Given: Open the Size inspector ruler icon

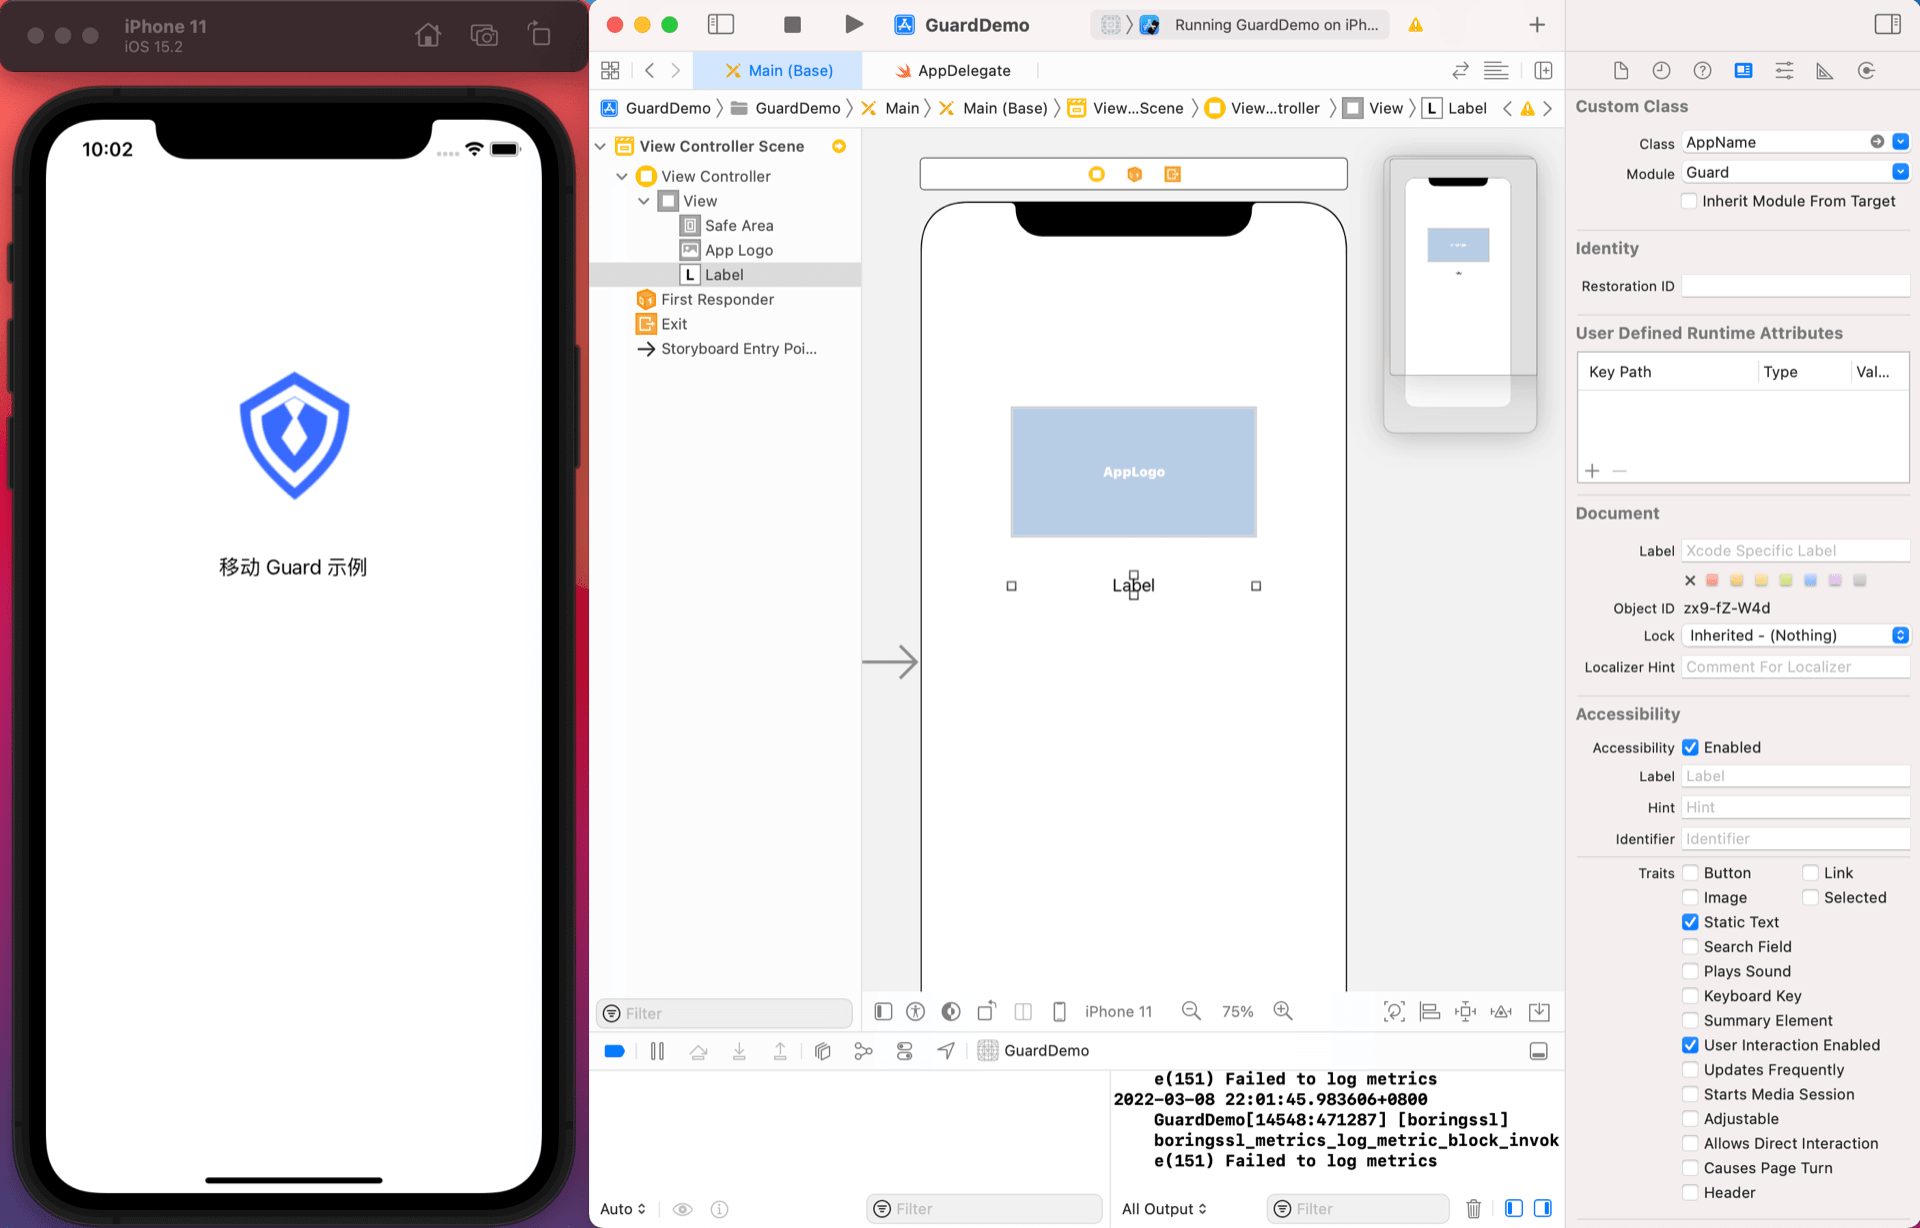Looking at the screenshot, I should (x=1825, y=71).
